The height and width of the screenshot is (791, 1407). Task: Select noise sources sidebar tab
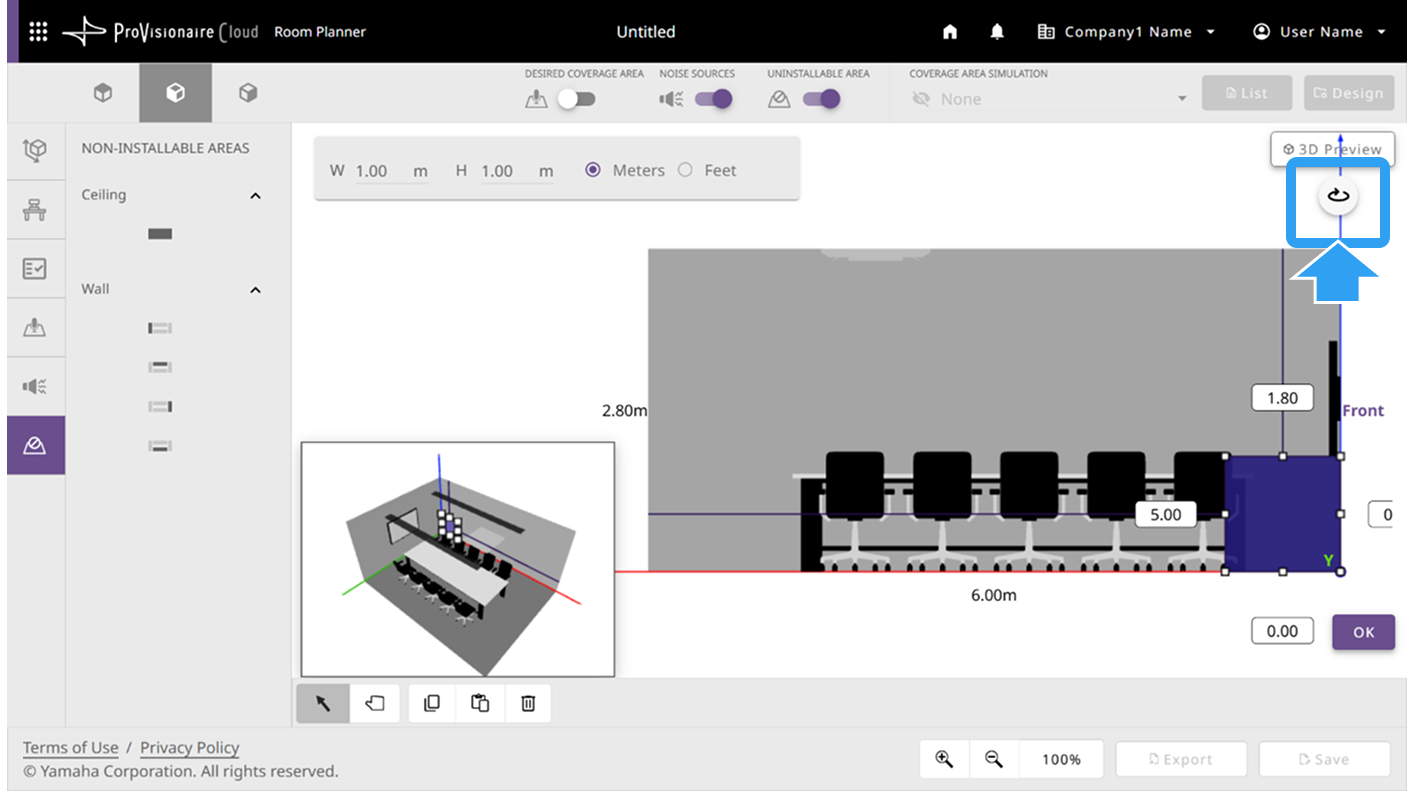[x=35, y=386]
